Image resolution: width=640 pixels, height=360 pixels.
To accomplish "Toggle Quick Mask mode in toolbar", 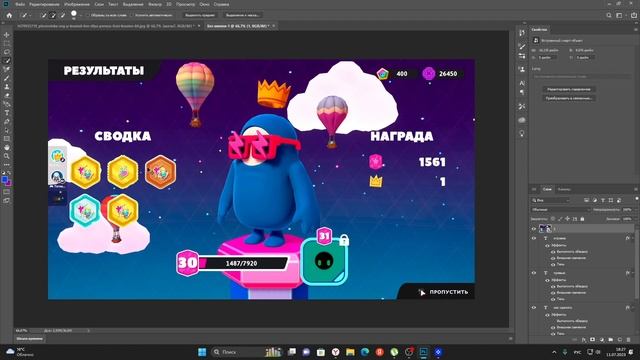I will pos(7,192).
